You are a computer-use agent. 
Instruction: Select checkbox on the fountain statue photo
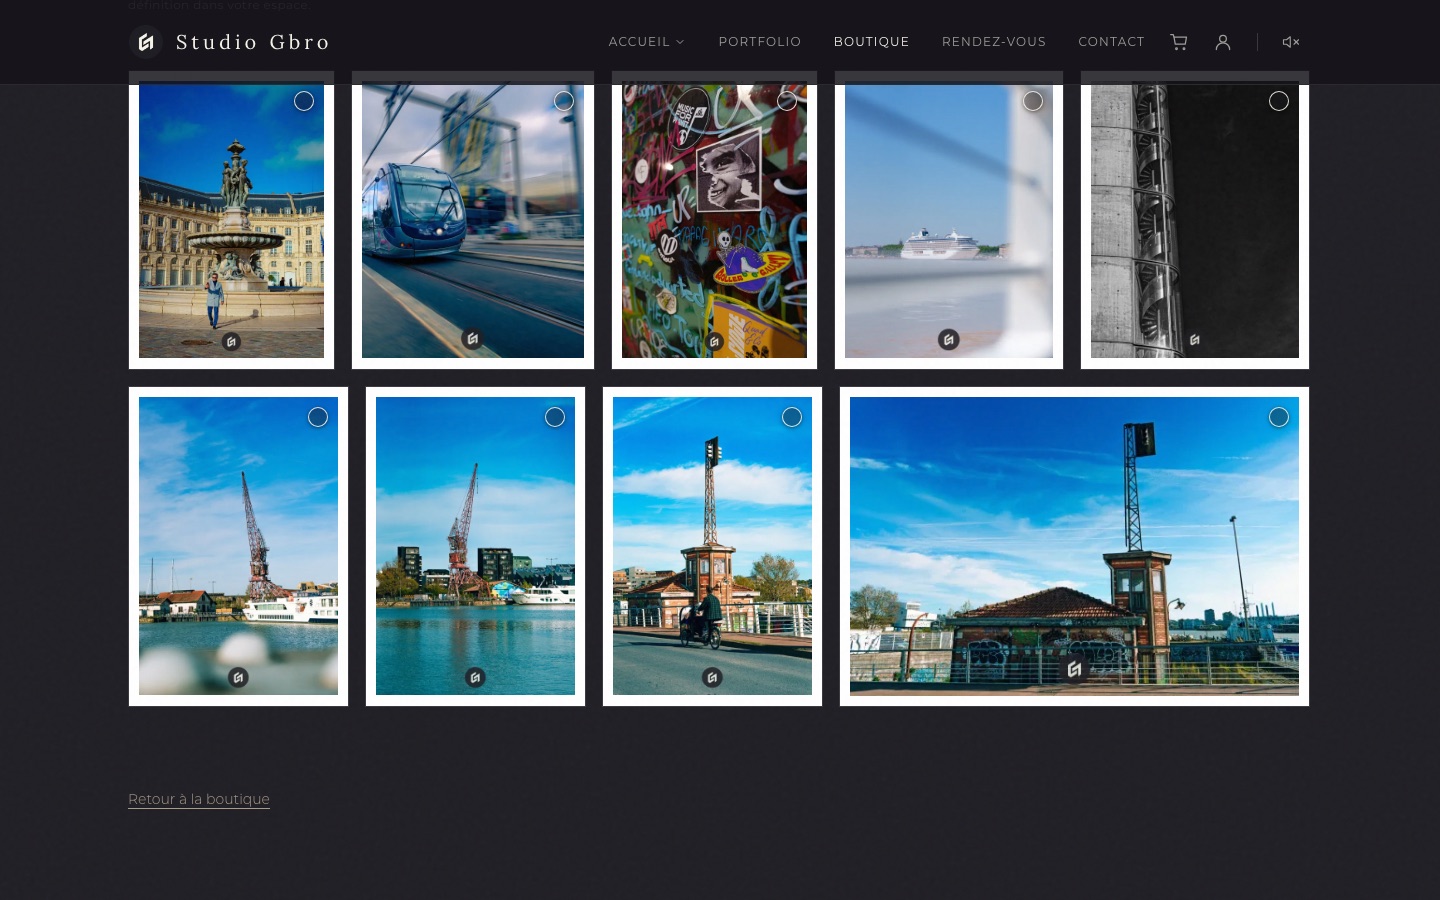[x=304, y=101]
